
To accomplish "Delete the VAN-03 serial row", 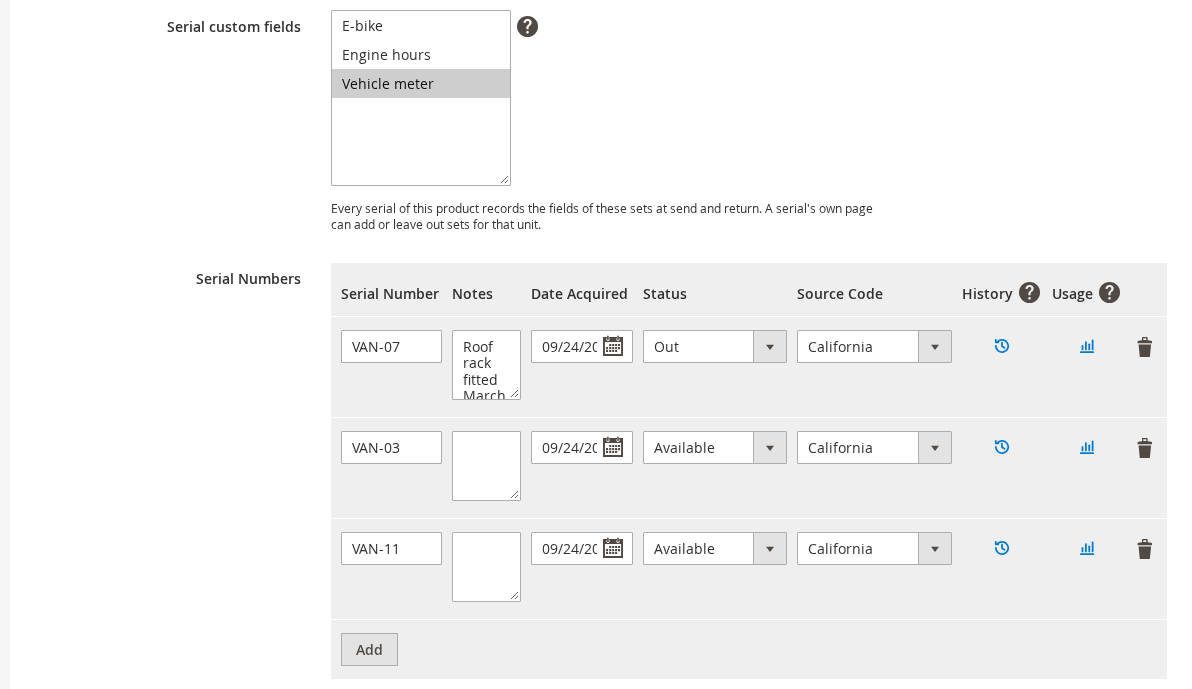I will click(1145, 449).
